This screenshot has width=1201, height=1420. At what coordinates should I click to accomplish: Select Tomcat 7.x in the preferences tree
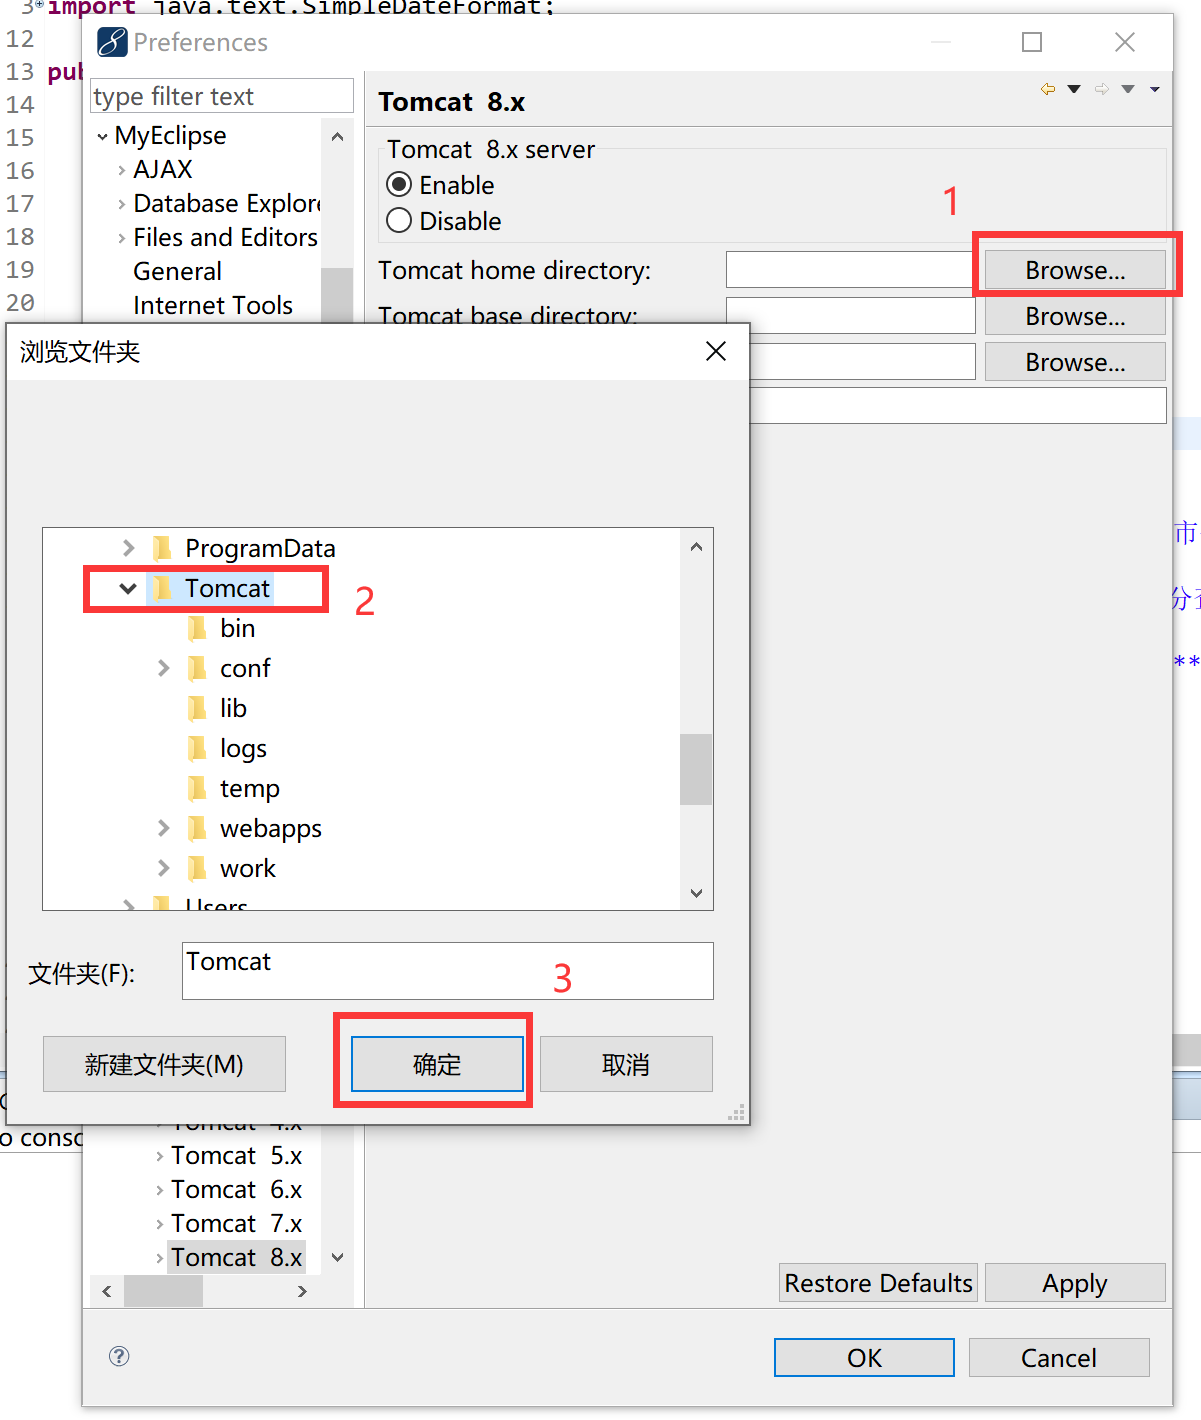[x=236, y=1224]
